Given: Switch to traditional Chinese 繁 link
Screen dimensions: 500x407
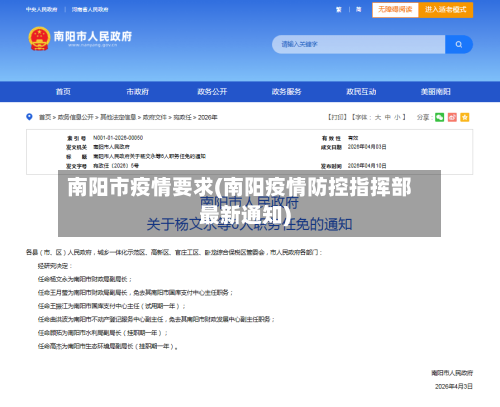Looking at the screenshot, I should coord(339,10).
